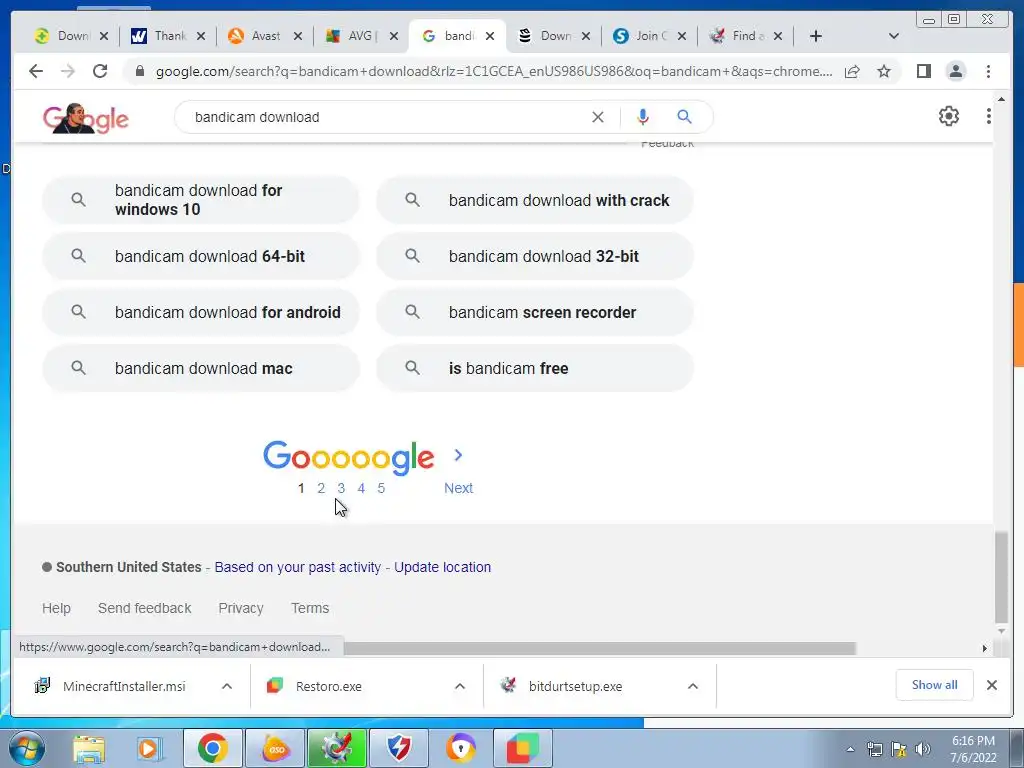Bookmark this page with the star icon
This screenshot has width=1024, height=768.
pos(884,71)
